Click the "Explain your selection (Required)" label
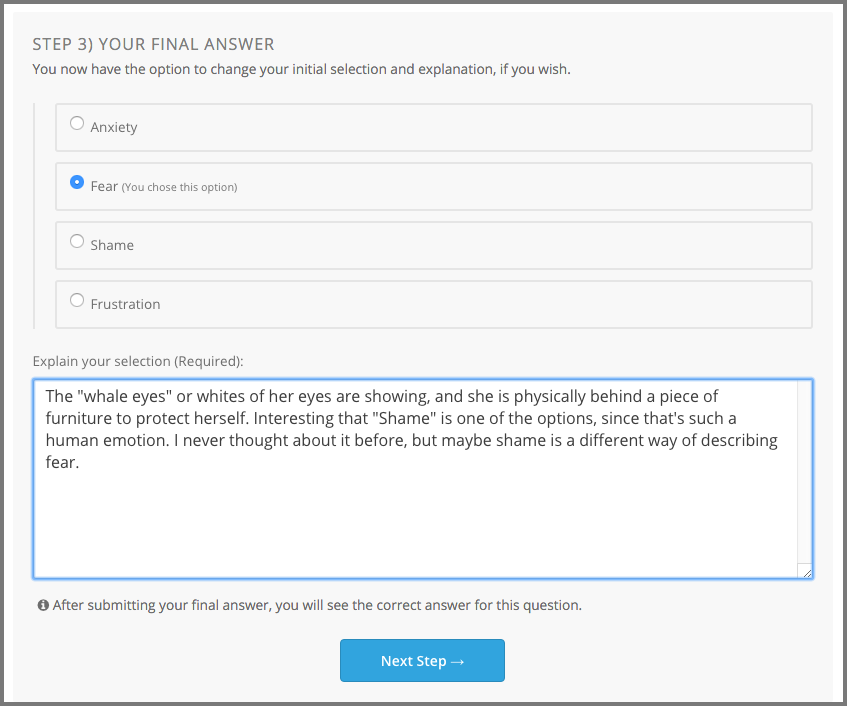Viewport: 847px width, 706px height. [138, 360]
